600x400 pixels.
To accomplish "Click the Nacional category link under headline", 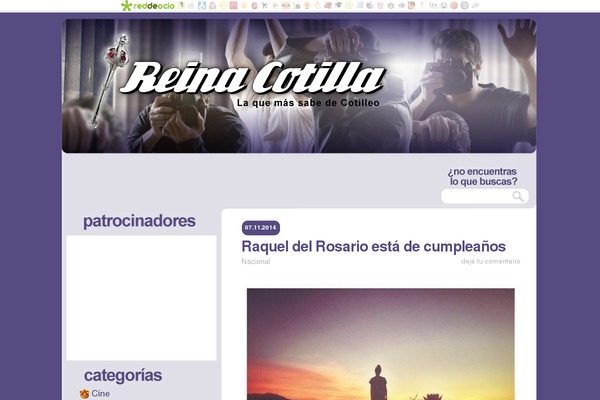I will coord(256,261).
